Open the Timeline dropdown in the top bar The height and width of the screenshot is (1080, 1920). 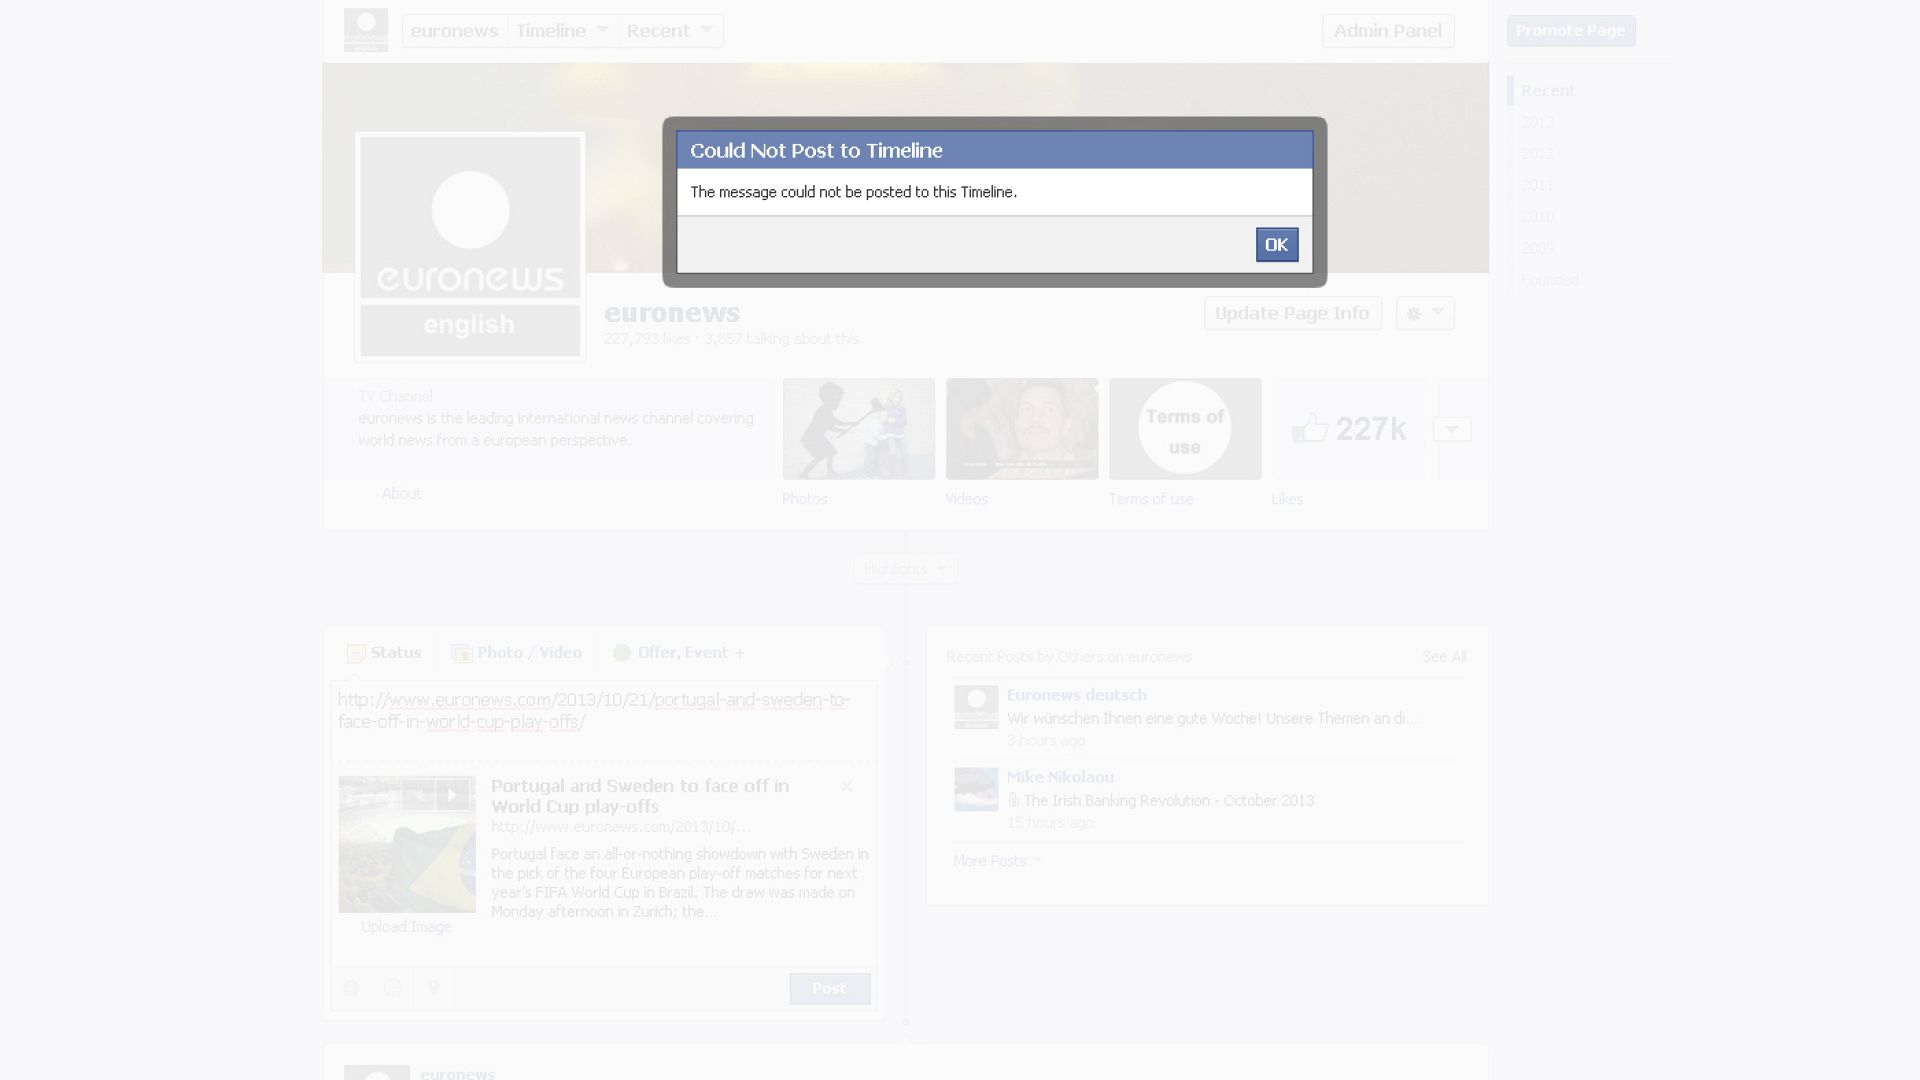[562, 30]
